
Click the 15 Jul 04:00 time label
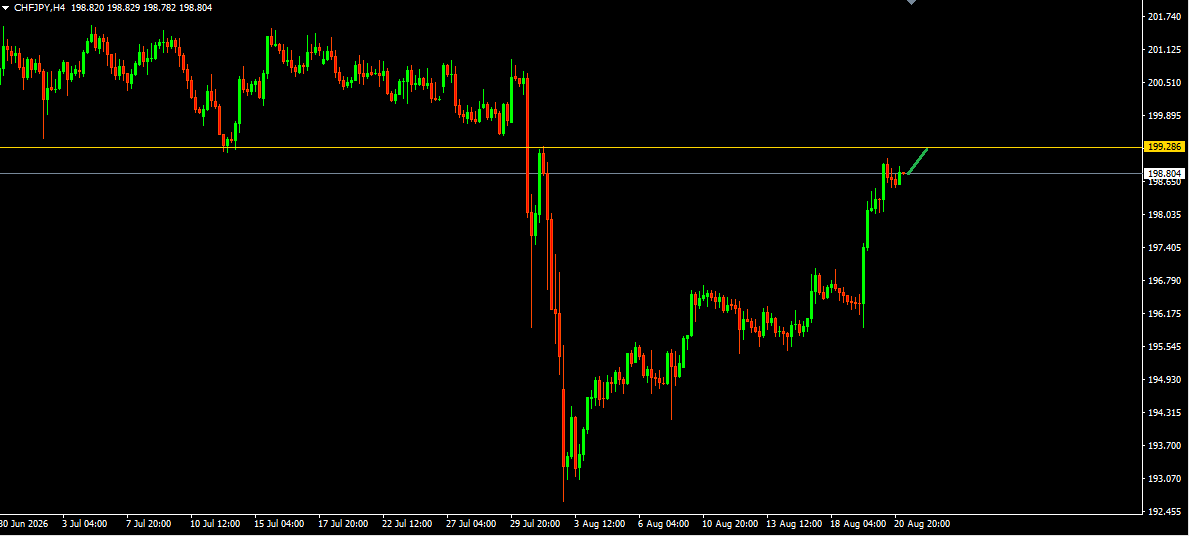click(x=279, y=524)
